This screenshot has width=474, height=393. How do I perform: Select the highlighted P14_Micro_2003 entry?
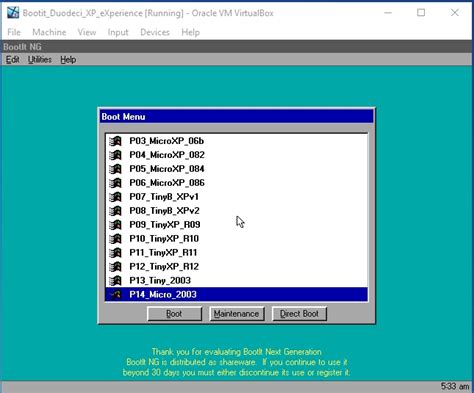click(x=237, y=295)
